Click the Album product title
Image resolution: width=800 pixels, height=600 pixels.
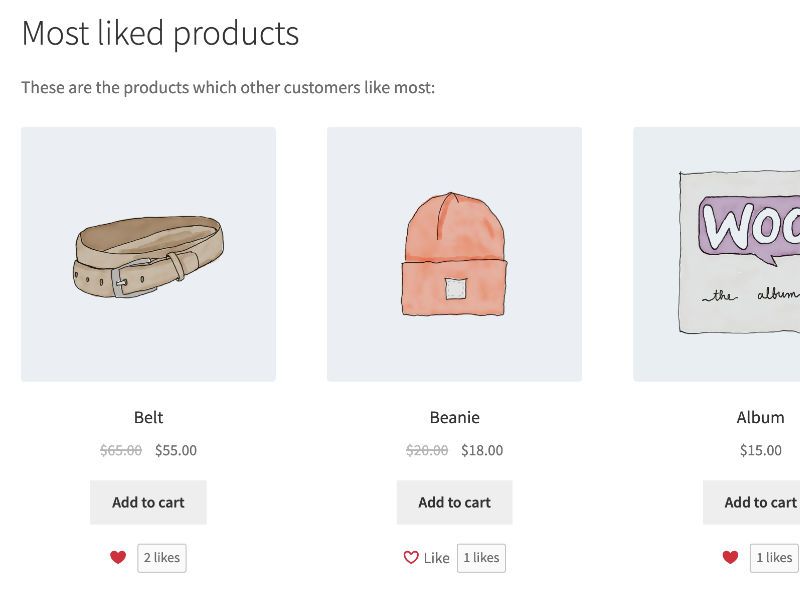761,417
